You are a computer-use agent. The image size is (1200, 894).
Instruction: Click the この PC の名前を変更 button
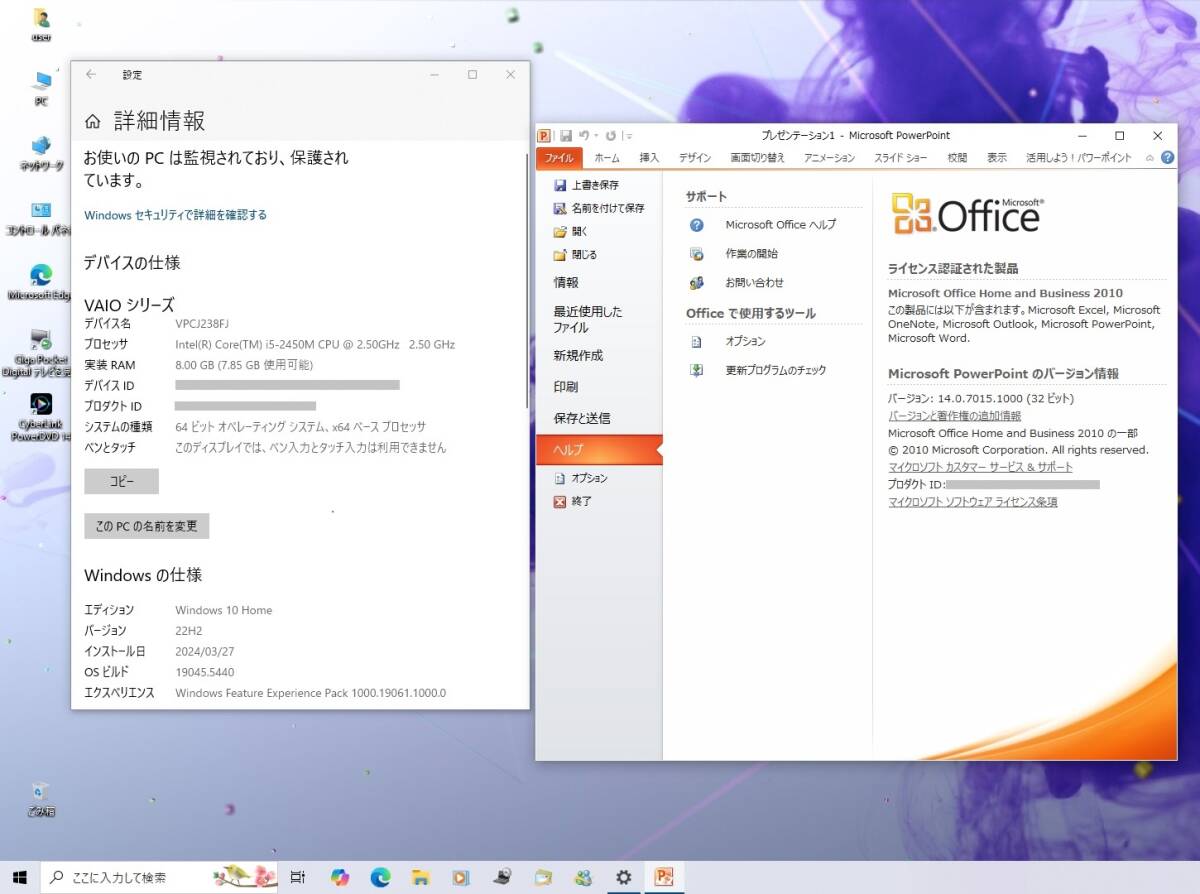[x=146, y=526]
